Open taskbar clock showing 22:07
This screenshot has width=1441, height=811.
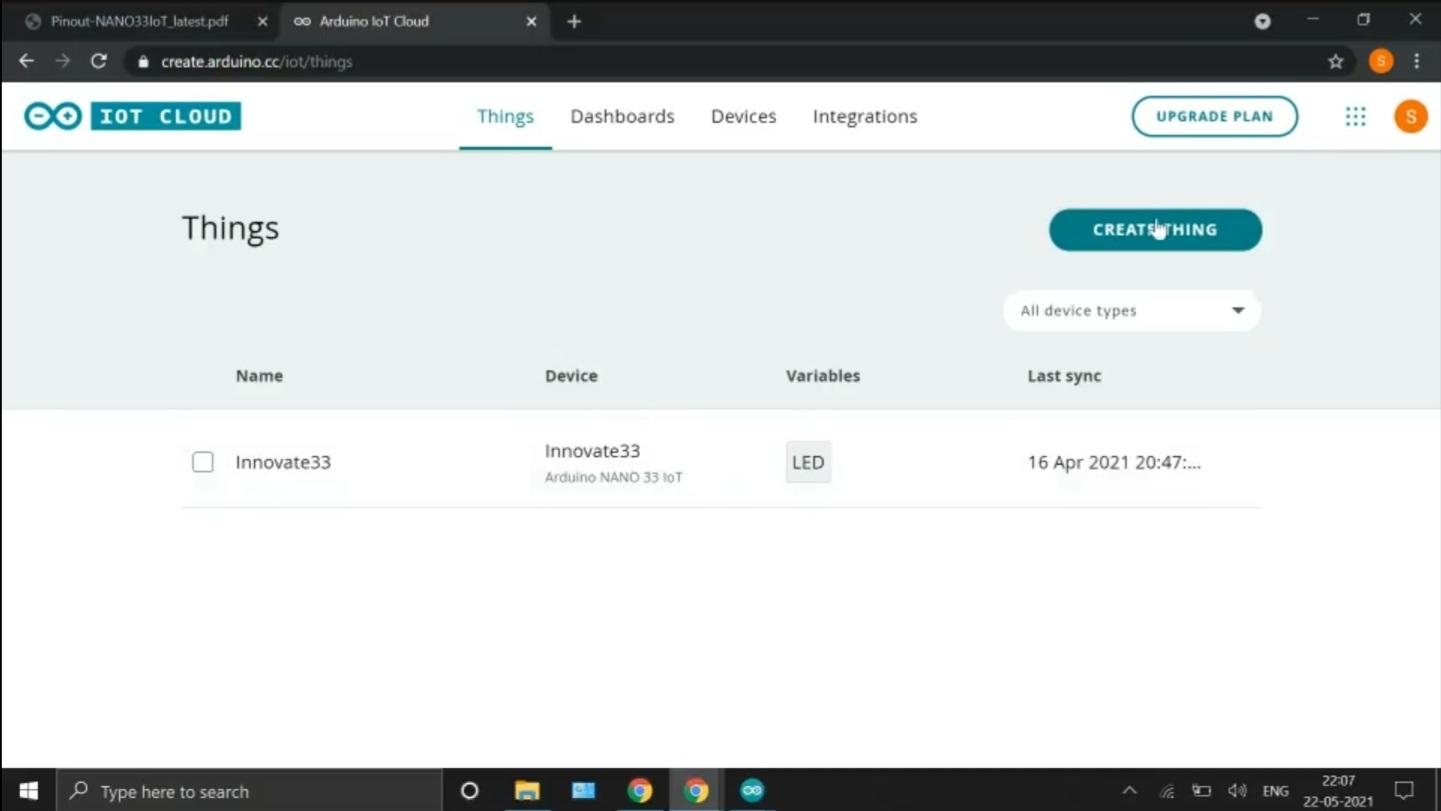1338,791
